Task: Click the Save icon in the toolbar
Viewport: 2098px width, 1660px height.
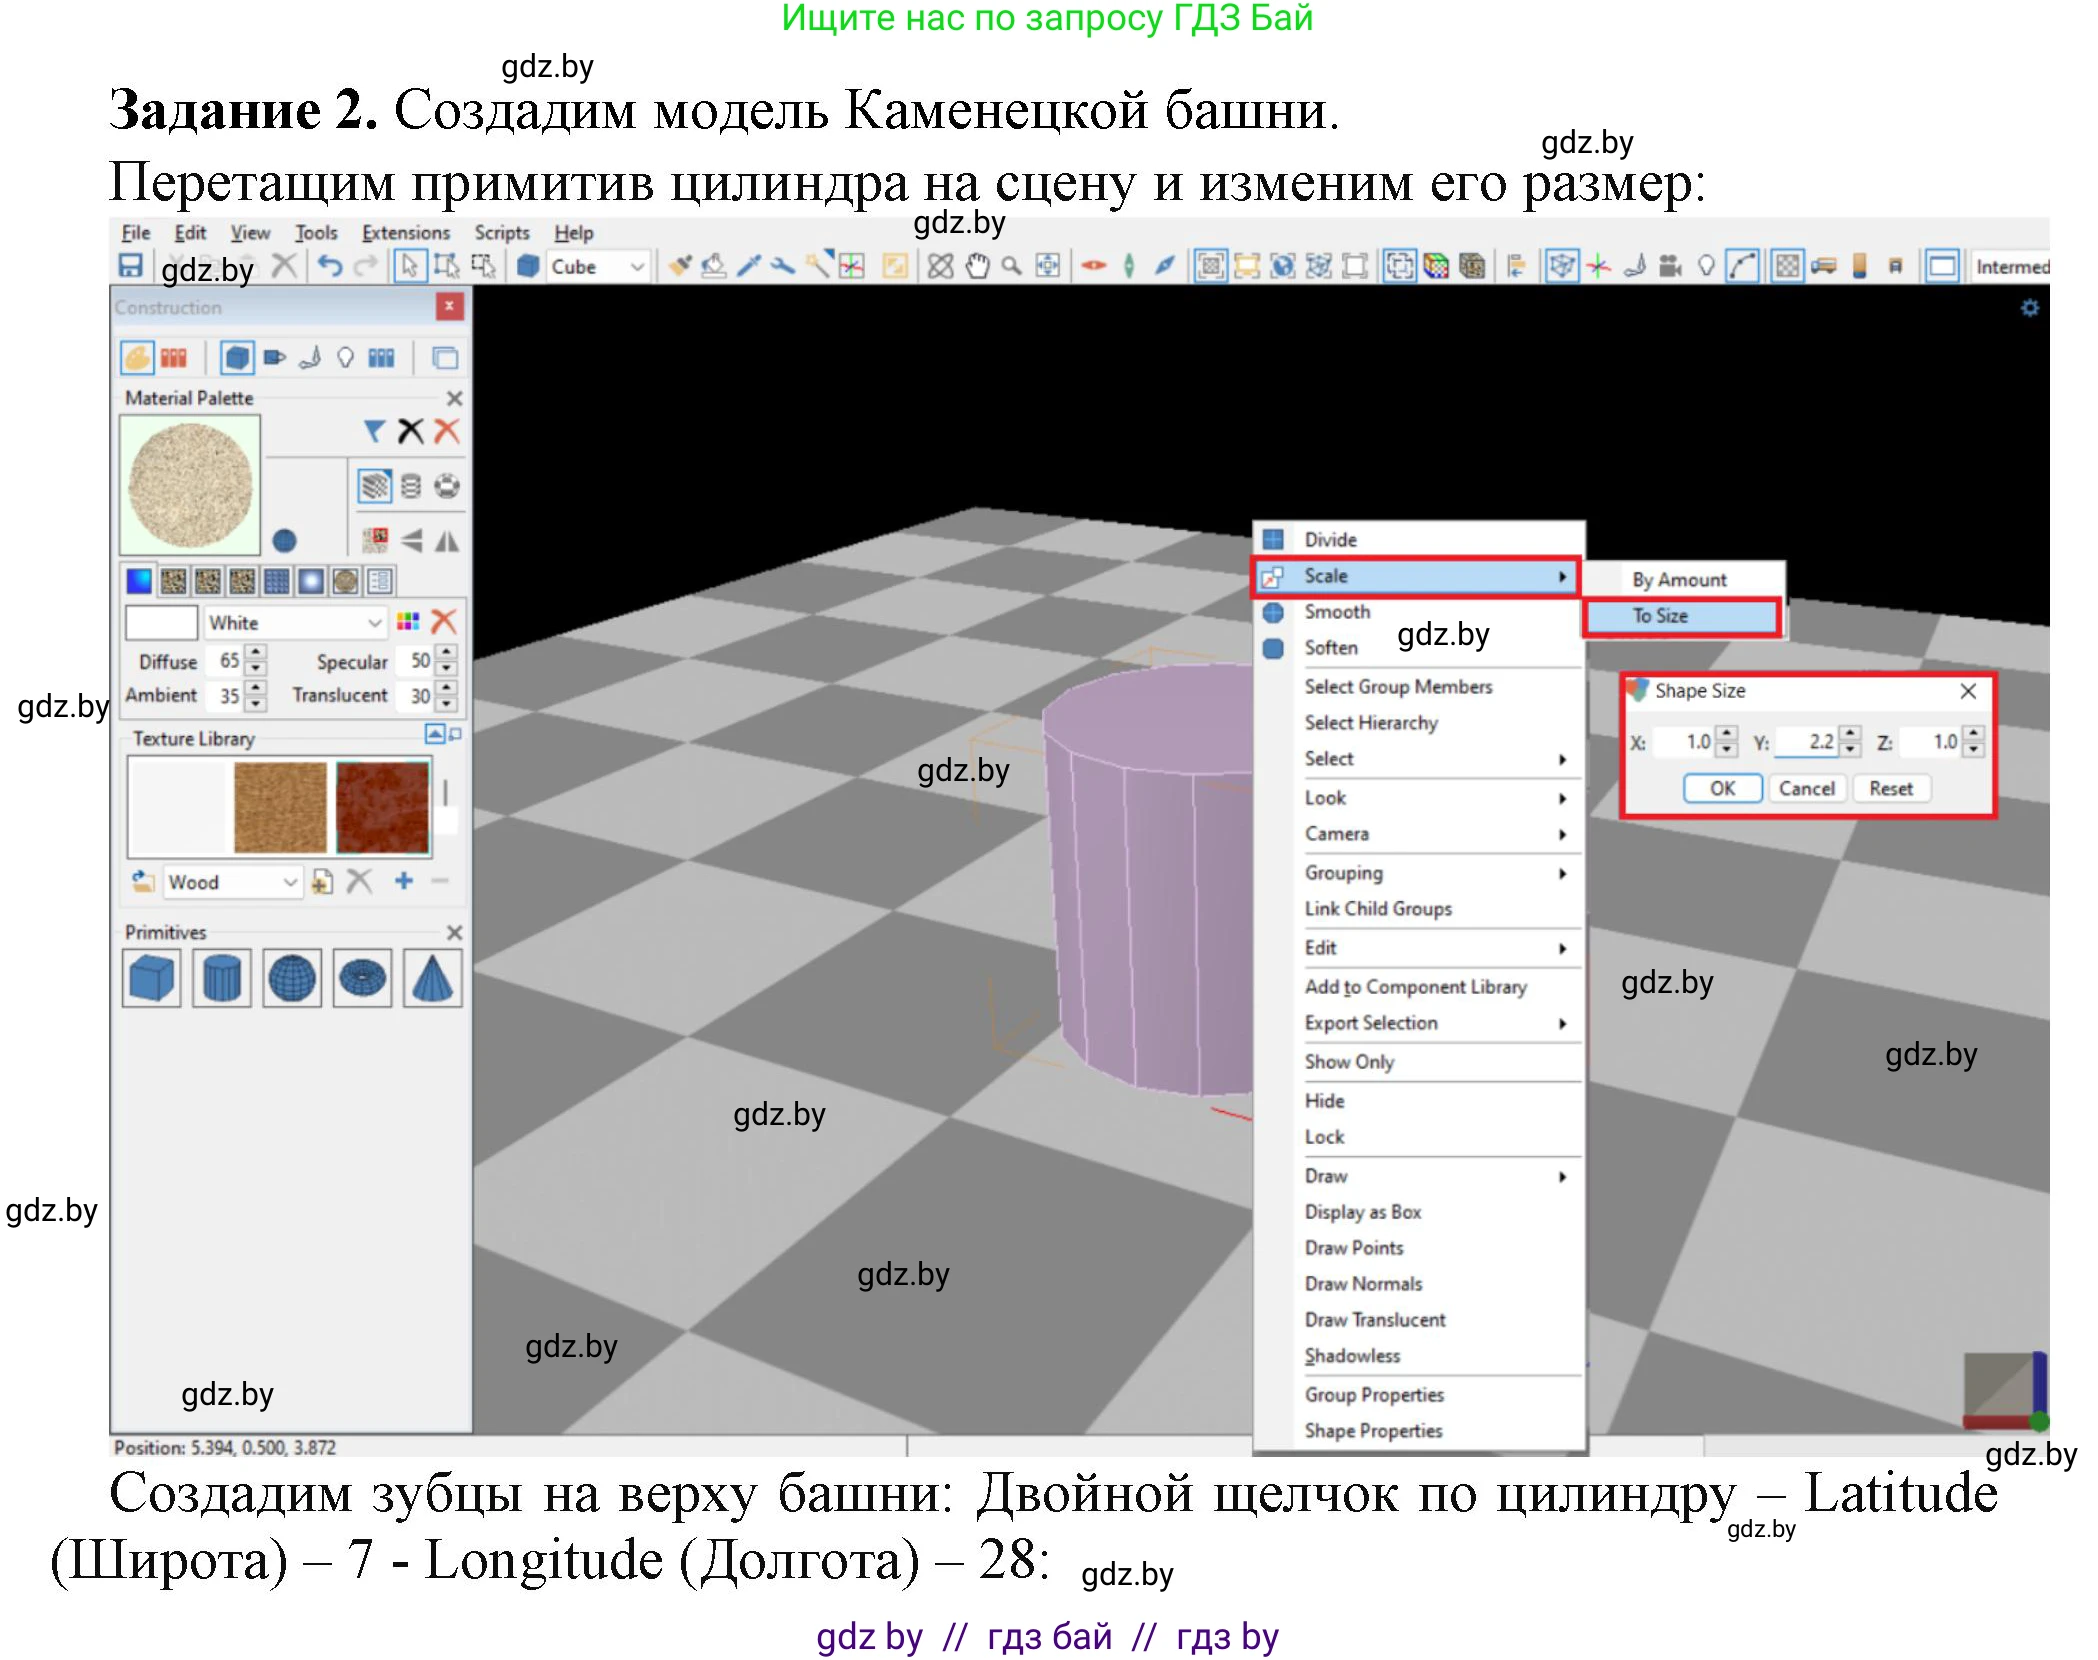Action: pyautogui.click(x=130, y=266)
